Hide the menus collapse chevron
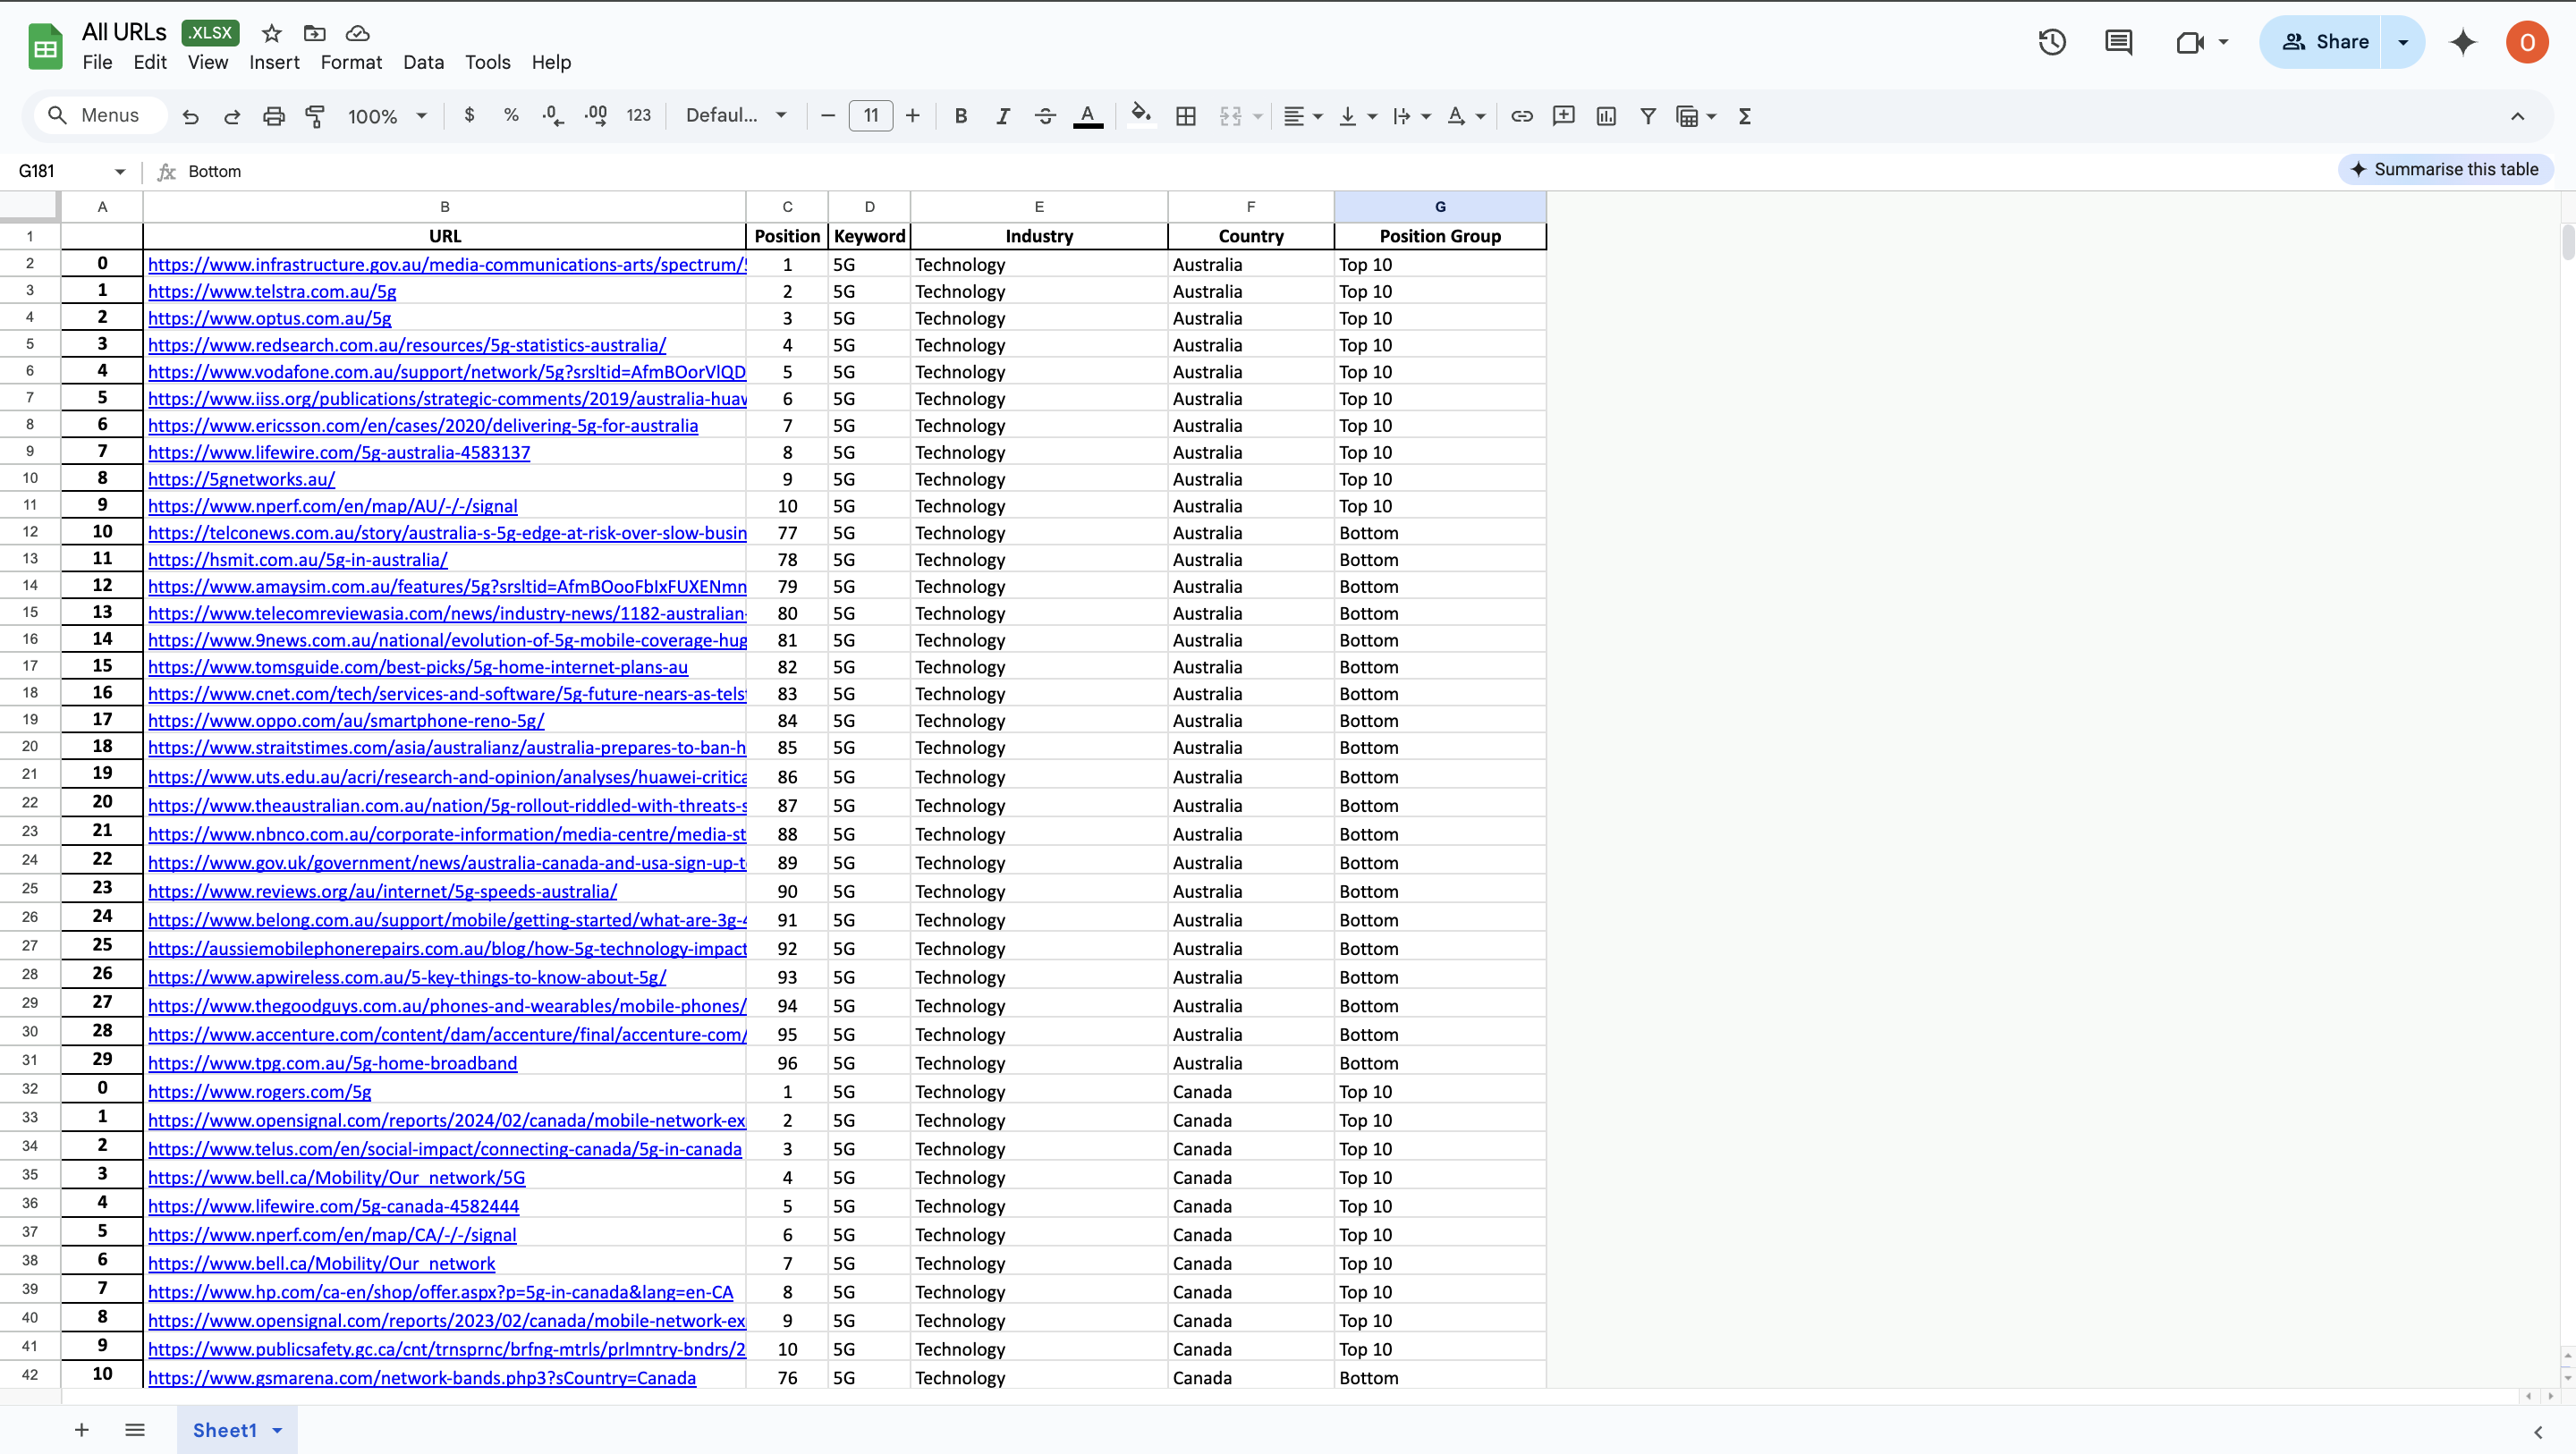 pyautogui.click(x=2518, y=116)
